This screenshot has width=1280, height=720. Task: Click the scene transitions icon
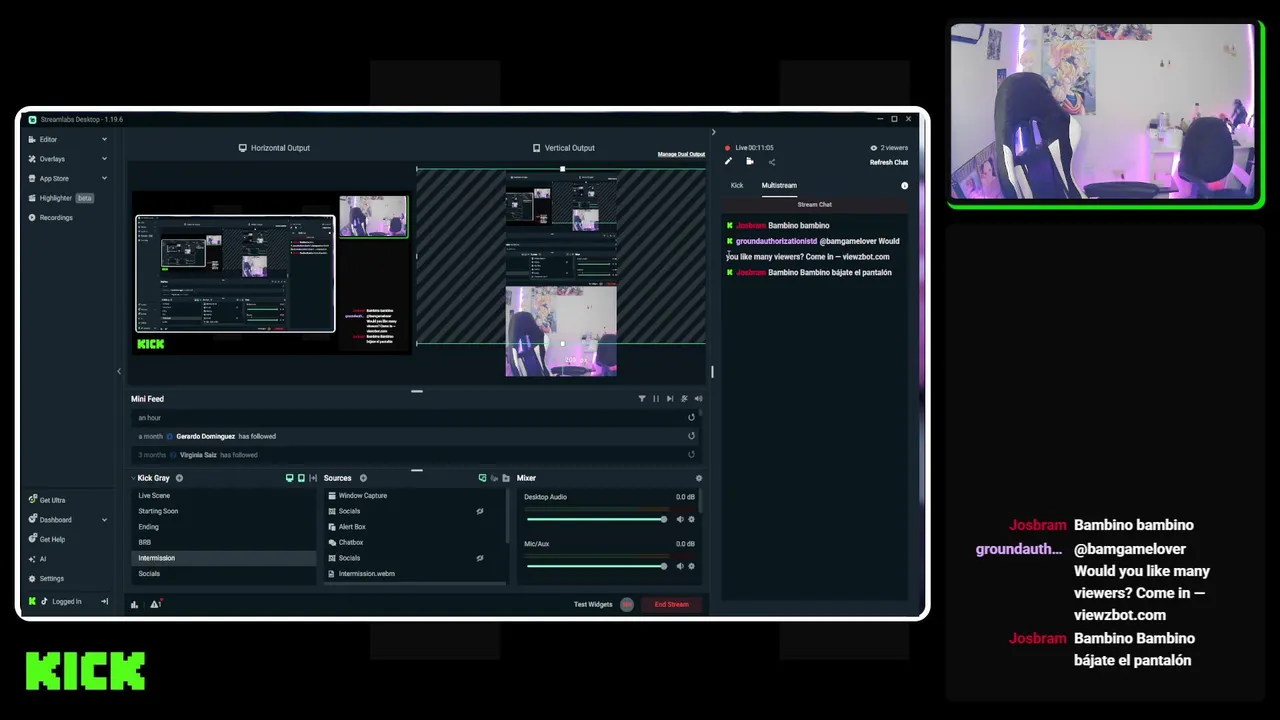coord(313,478)
